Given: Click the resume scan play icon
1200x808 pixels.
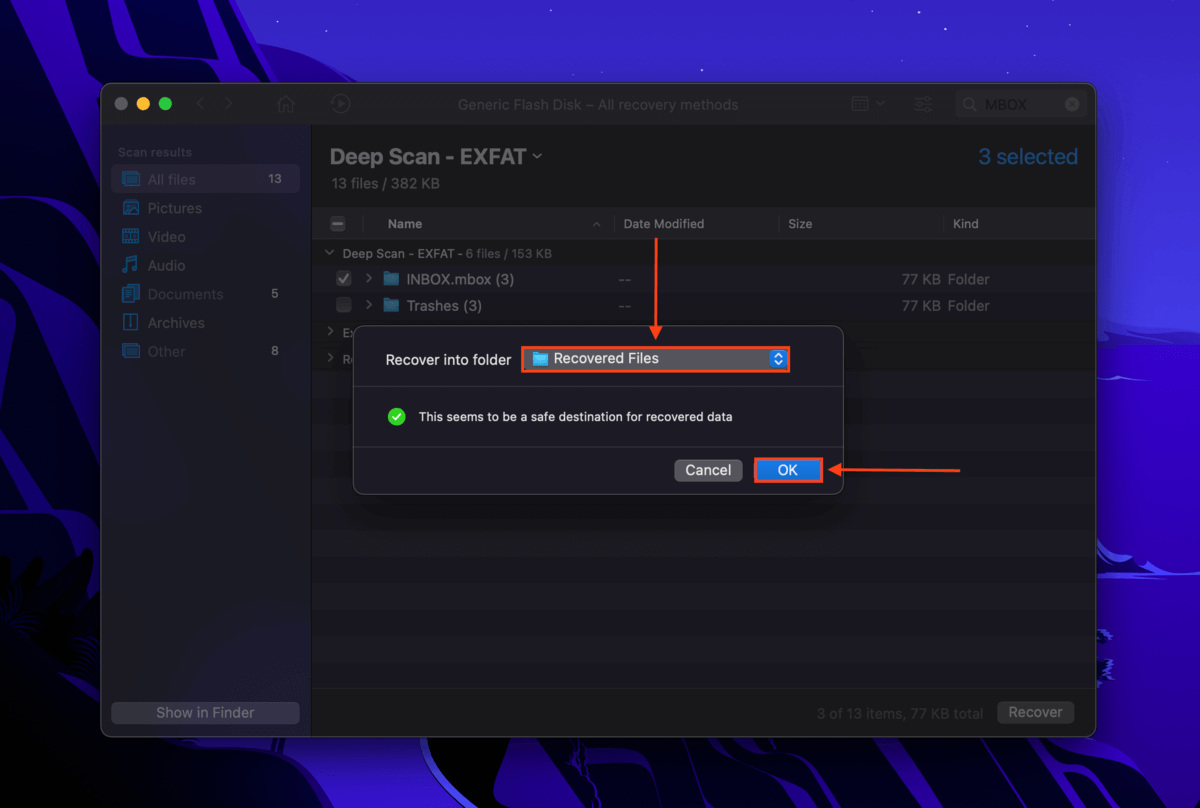Looking at the screenshot, I should click(x=340, y=104).
